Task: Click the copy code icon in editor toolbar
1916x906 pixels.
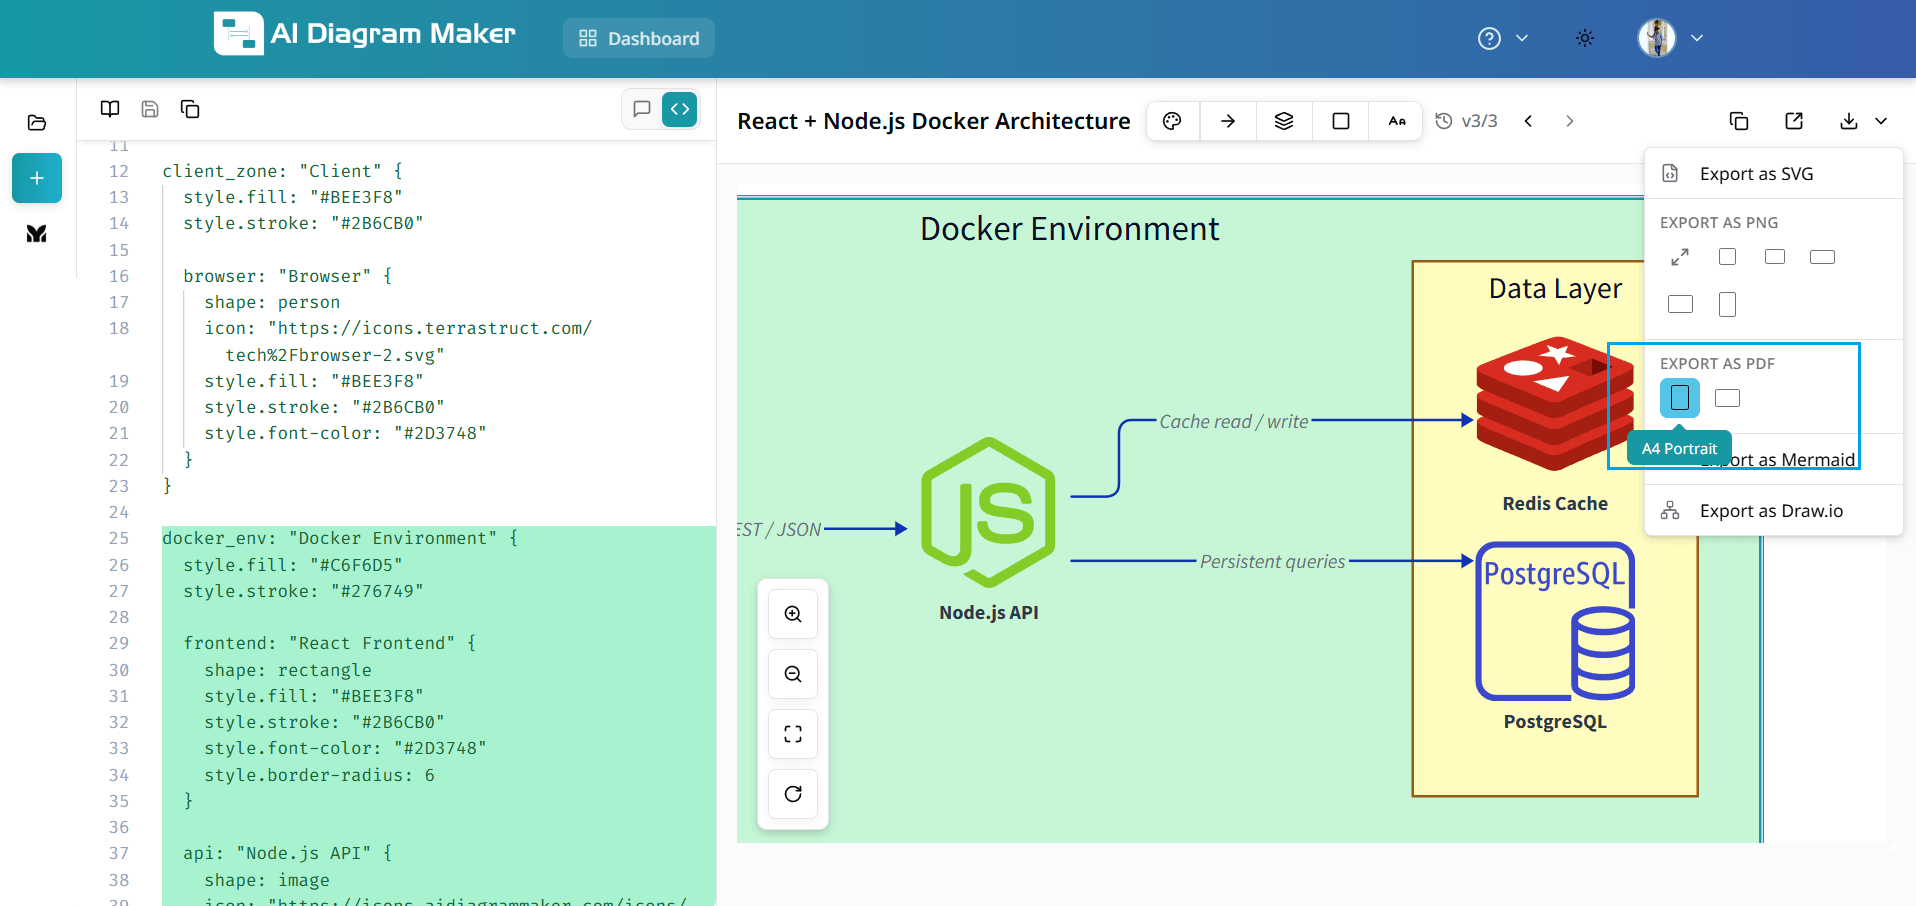Action: pyautogui.click(x=190, y=109)
